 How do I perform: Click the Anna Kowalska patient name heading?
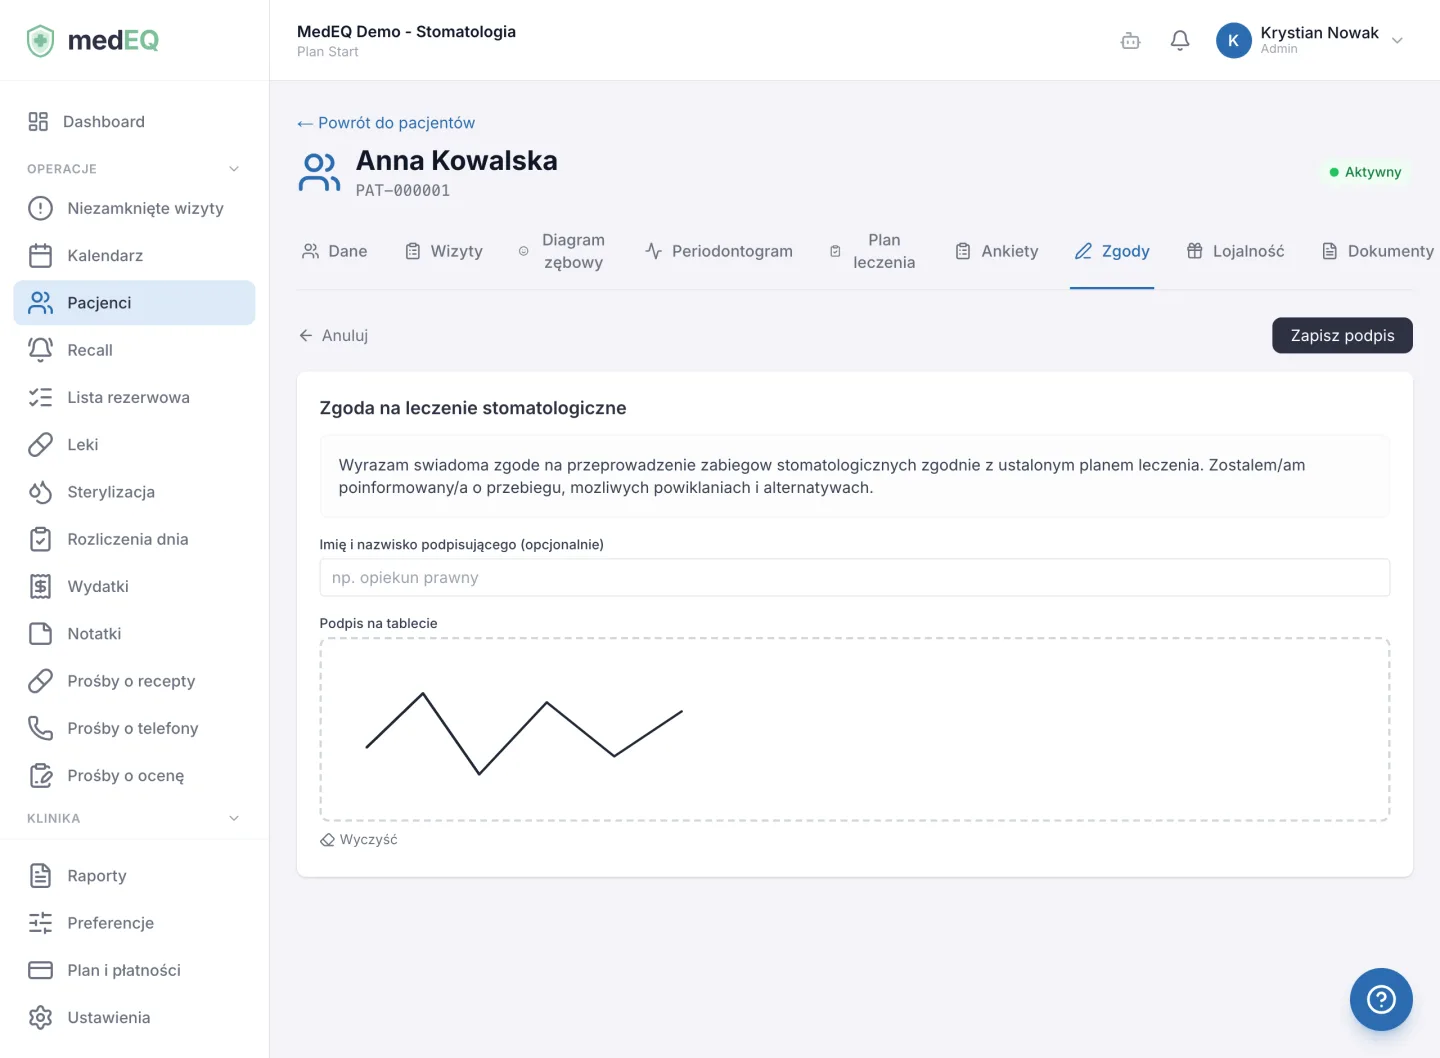pyautogui.click(x=457, y=161)
